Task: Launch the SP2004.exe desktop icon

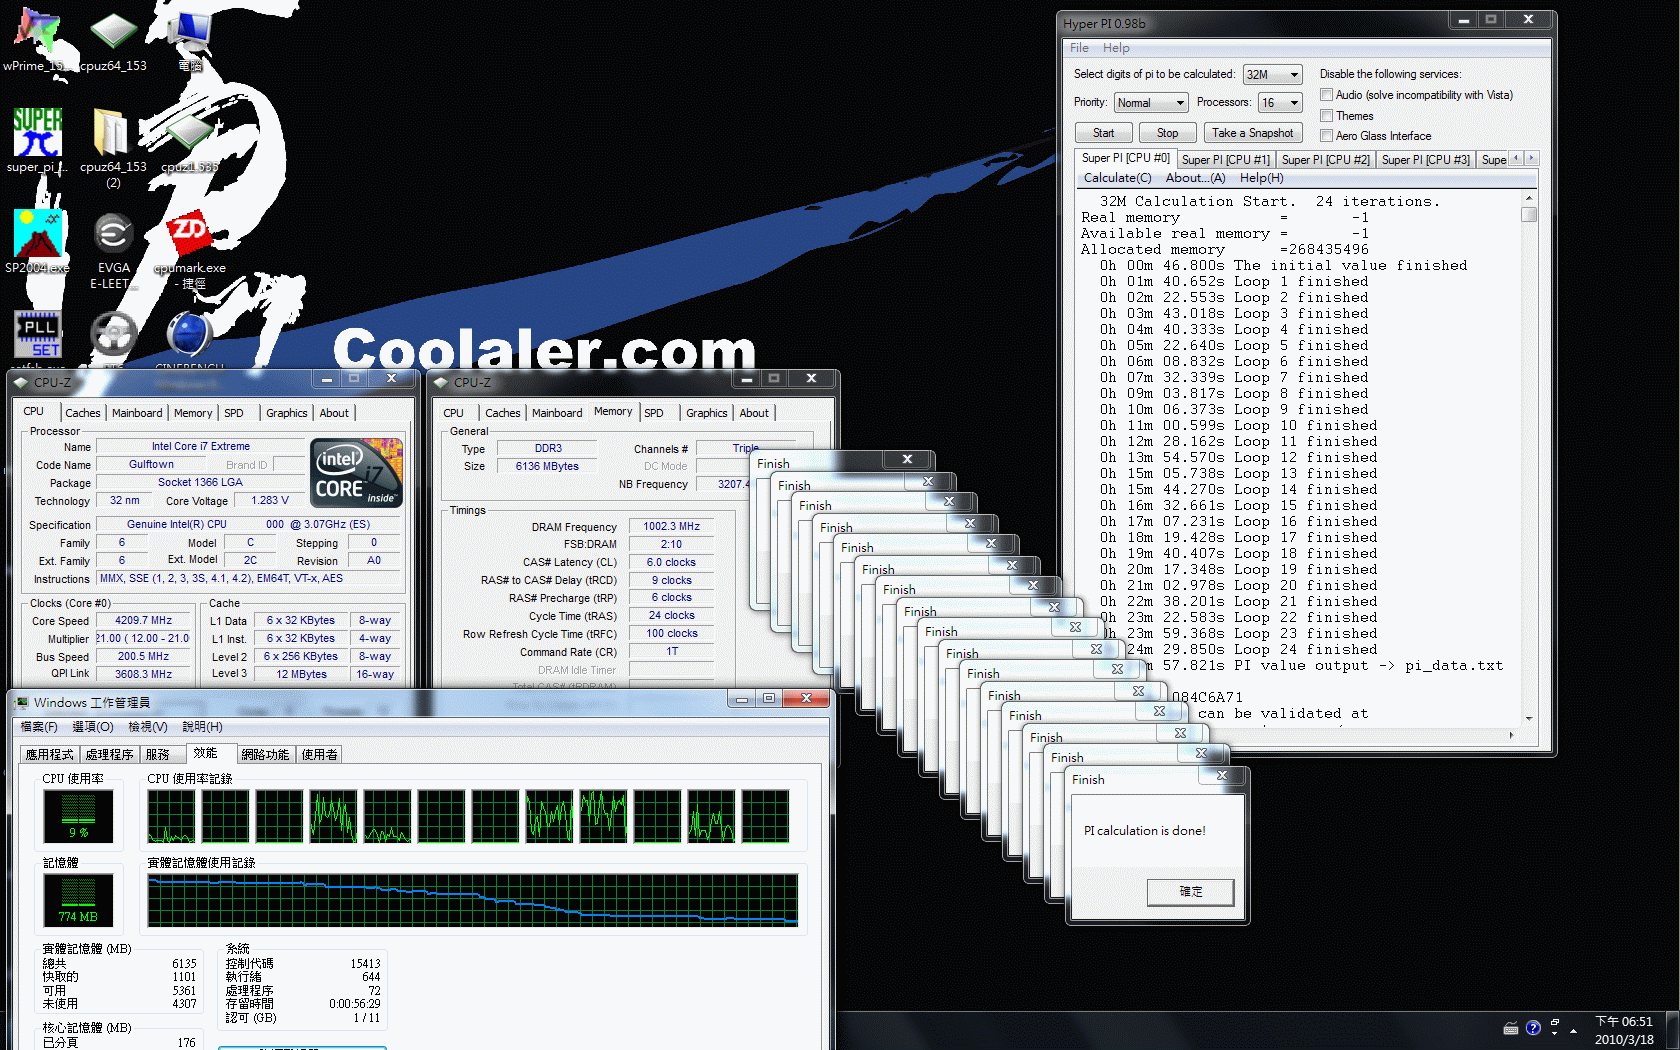Action: pyautogui.click(x=37, y=241)
